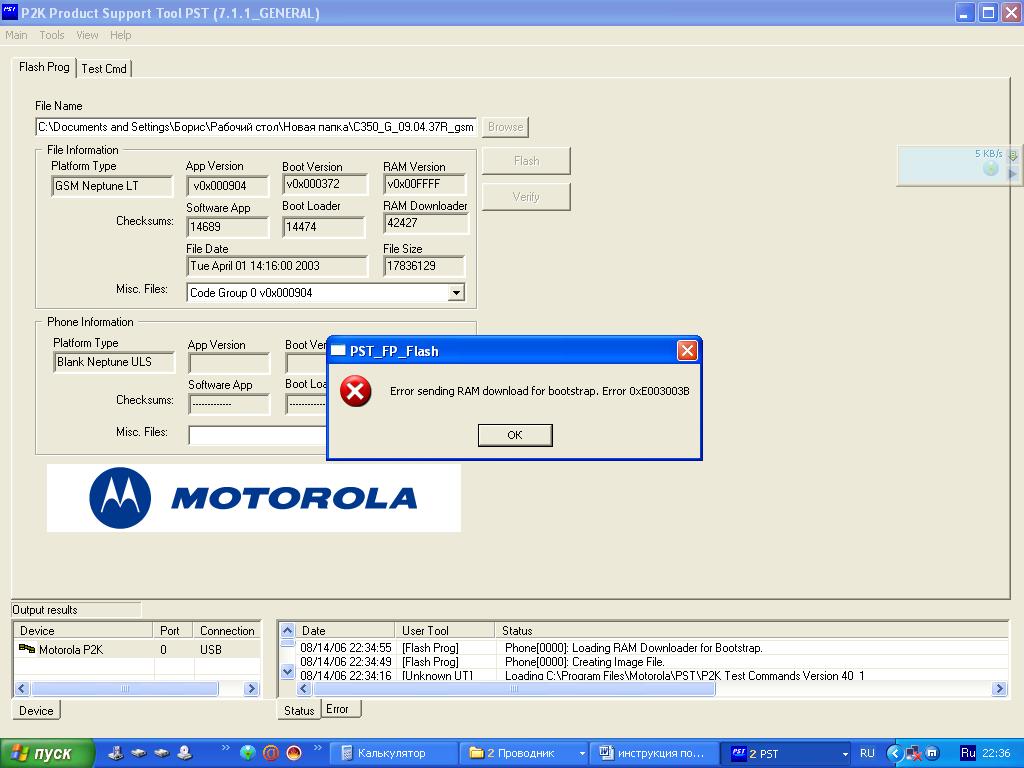The image size is (1024, 768).
Task: Open the пуск Start menu
Action: tap(47, 753)
